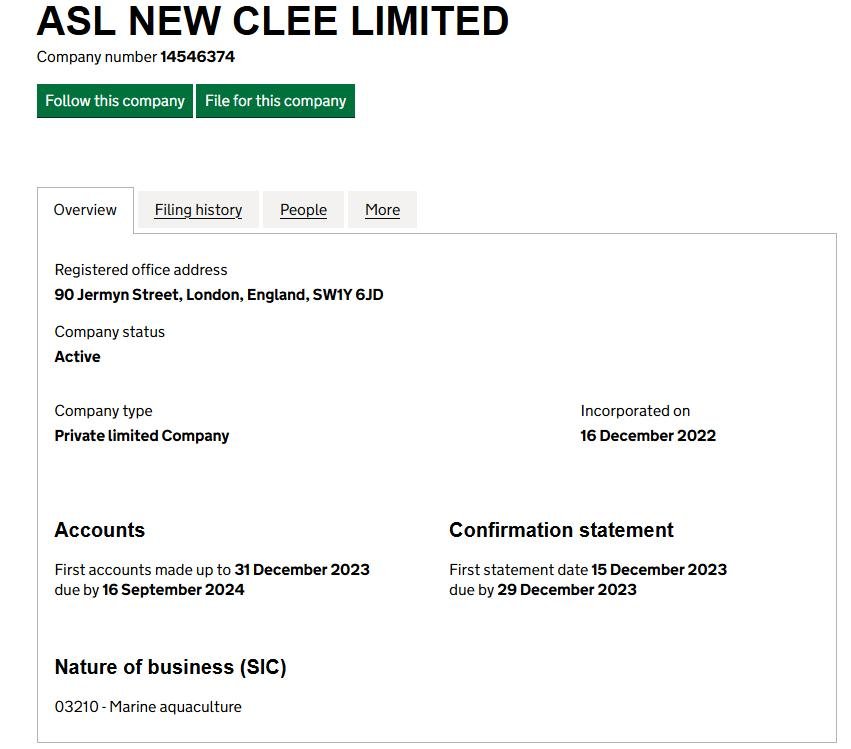Click the Nature of business (SIC) heading
Viewport: 851px width, 749px height.
170,667
